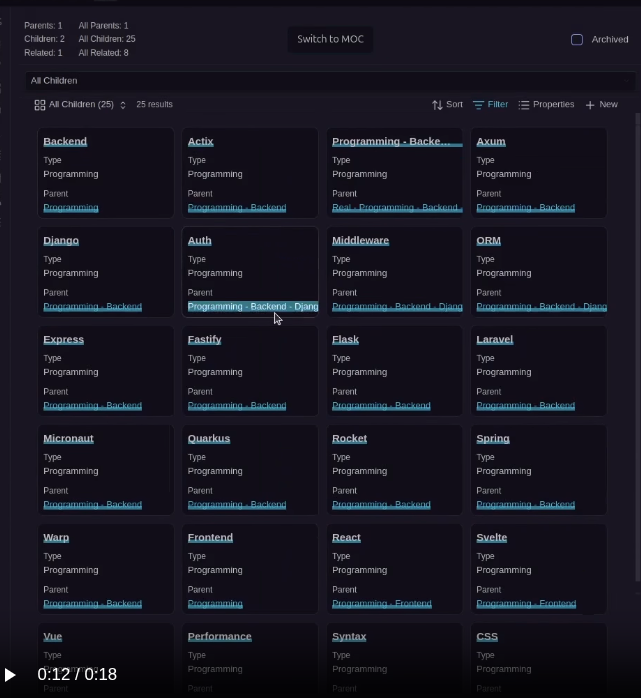This screenshot has width=641, height=698.
Task: Click the Filter funnel icon
Action: tap(479, 105)
